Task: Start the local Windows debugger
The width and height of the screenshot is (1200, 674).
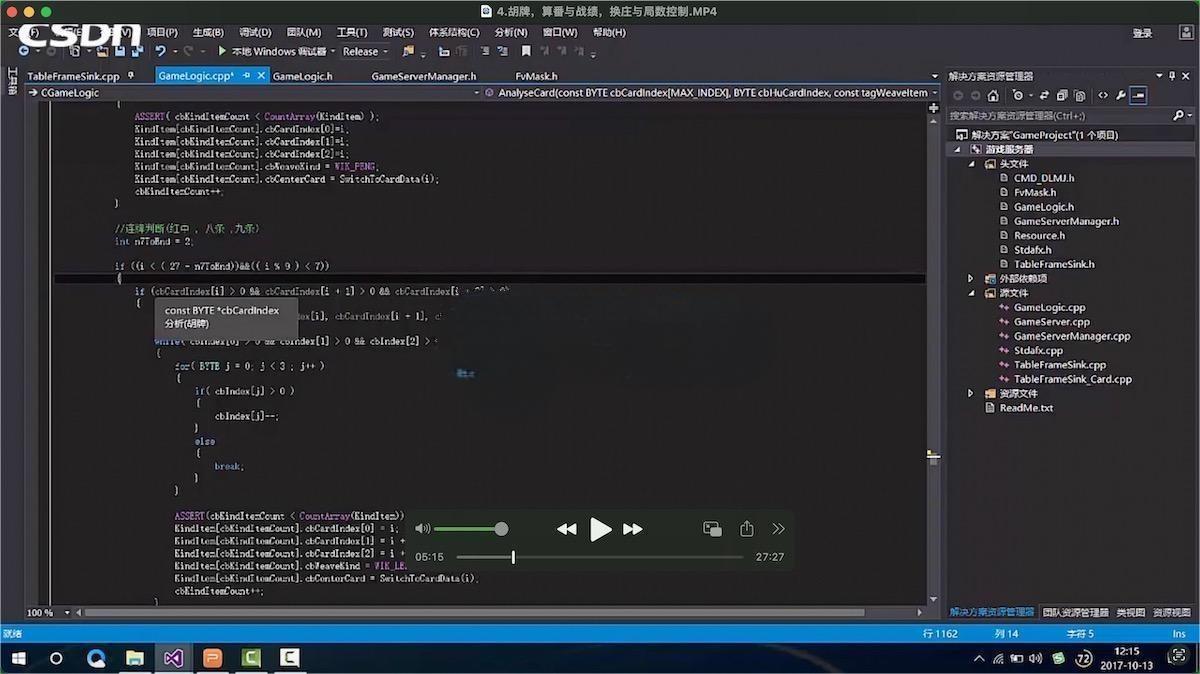Action: coord(273,52)
